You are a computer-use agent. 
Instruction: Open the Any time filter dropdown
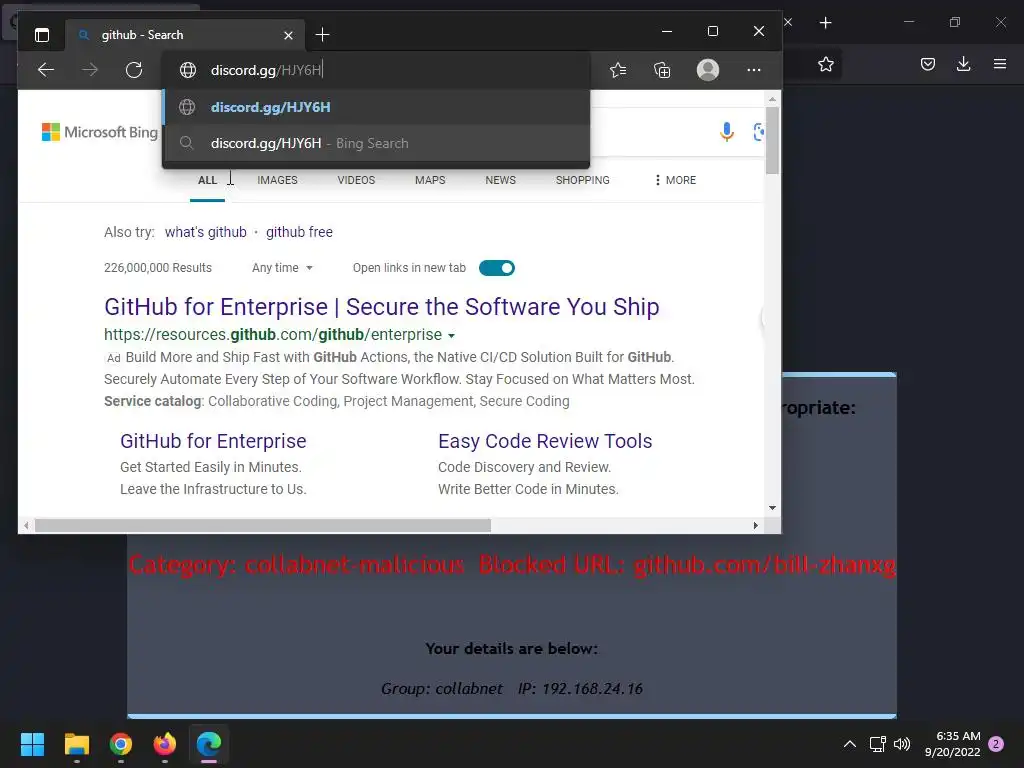point(282,268)
